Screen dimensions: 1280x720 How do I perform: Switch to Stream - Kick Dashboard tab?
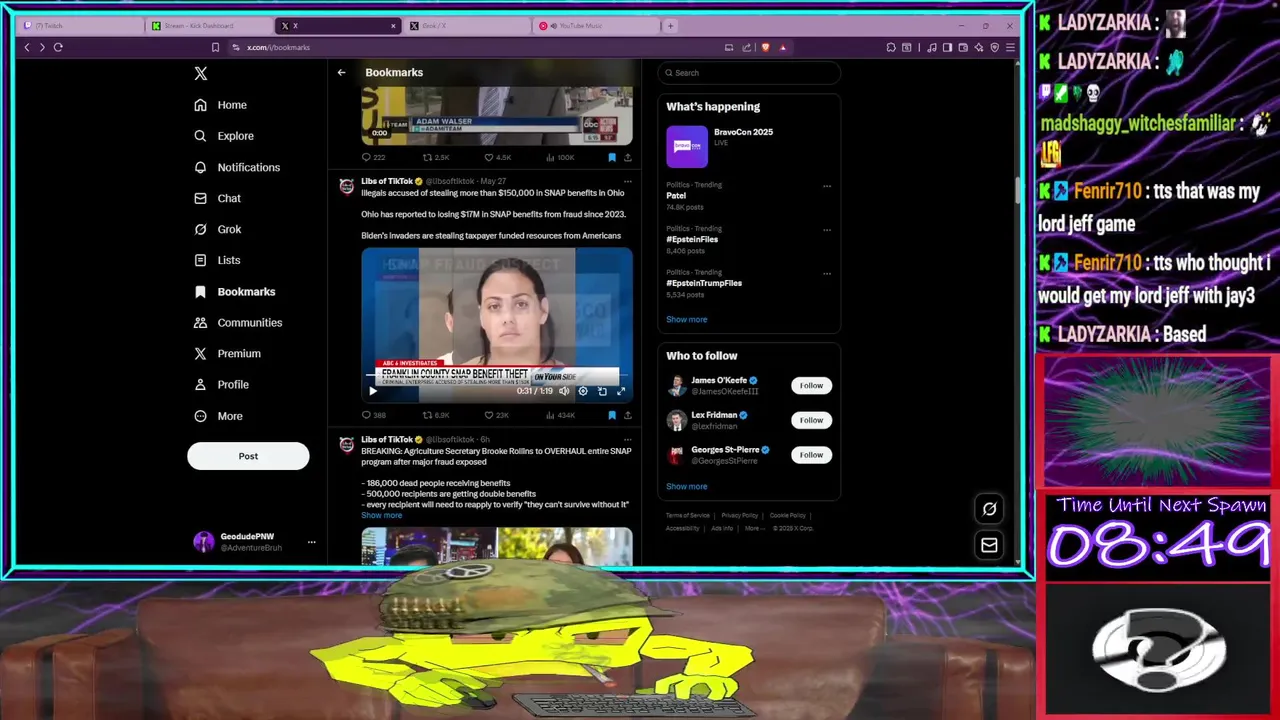pyautogui.click(x=208, y=26)
